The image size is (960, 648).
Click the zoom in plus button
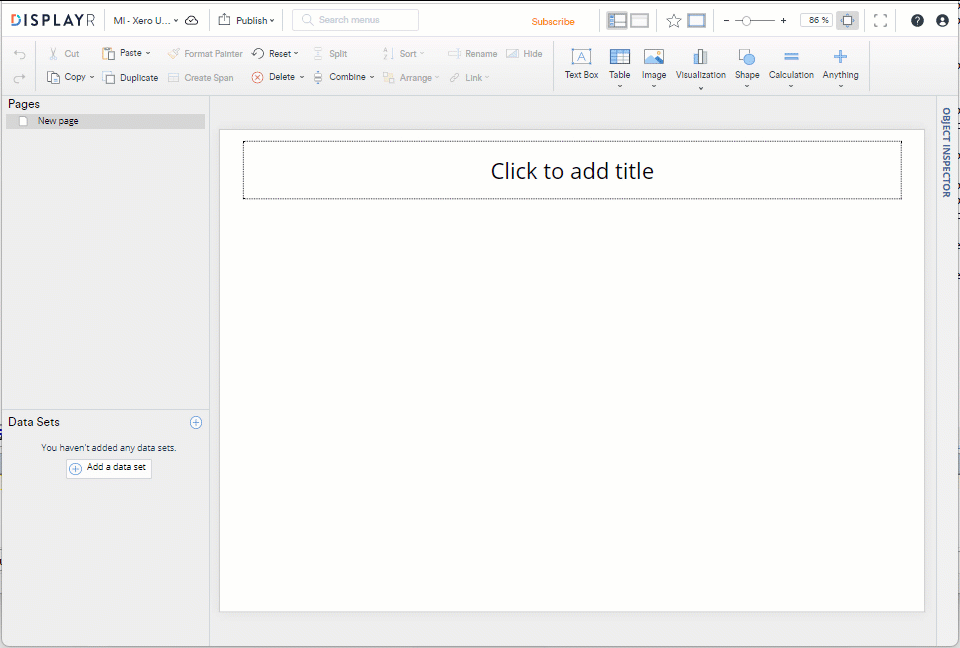[x=783, y=21]
